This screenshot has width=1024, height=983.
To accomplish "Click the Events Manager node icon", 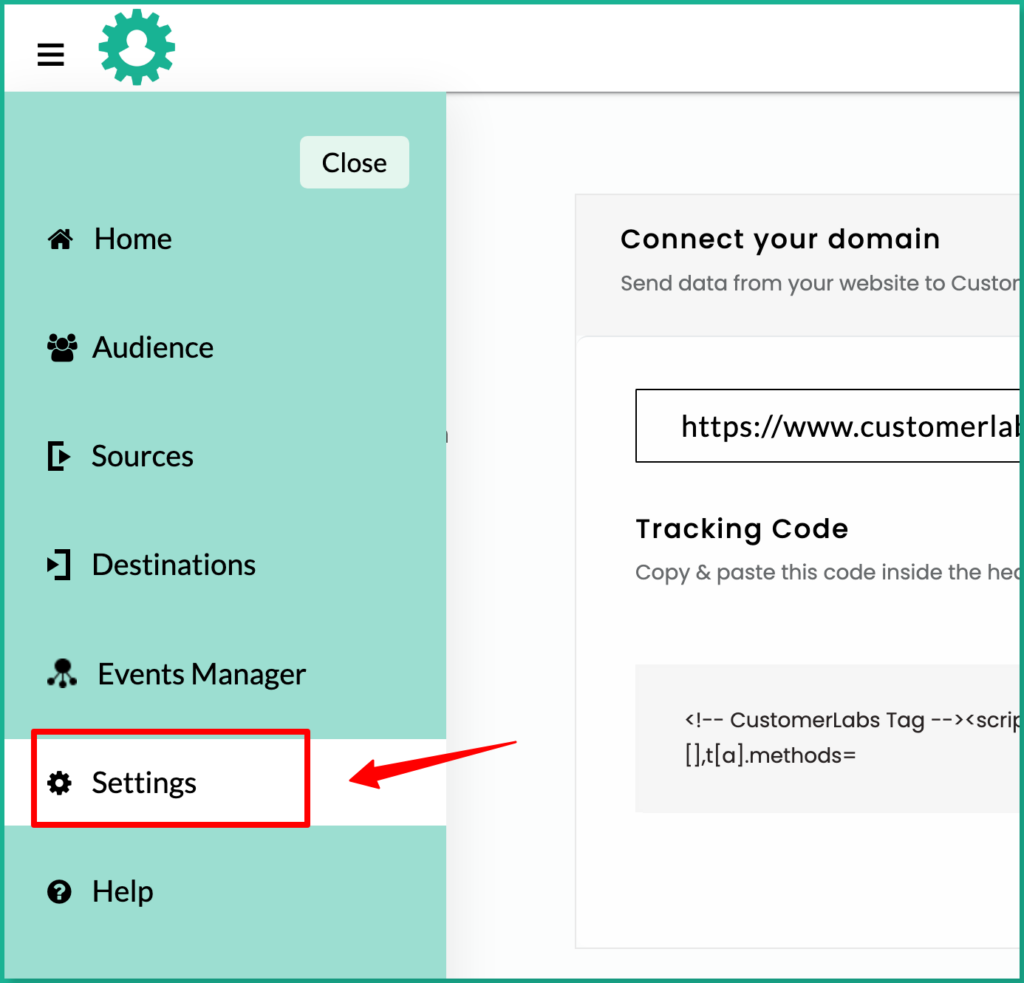I will (62, 673).
